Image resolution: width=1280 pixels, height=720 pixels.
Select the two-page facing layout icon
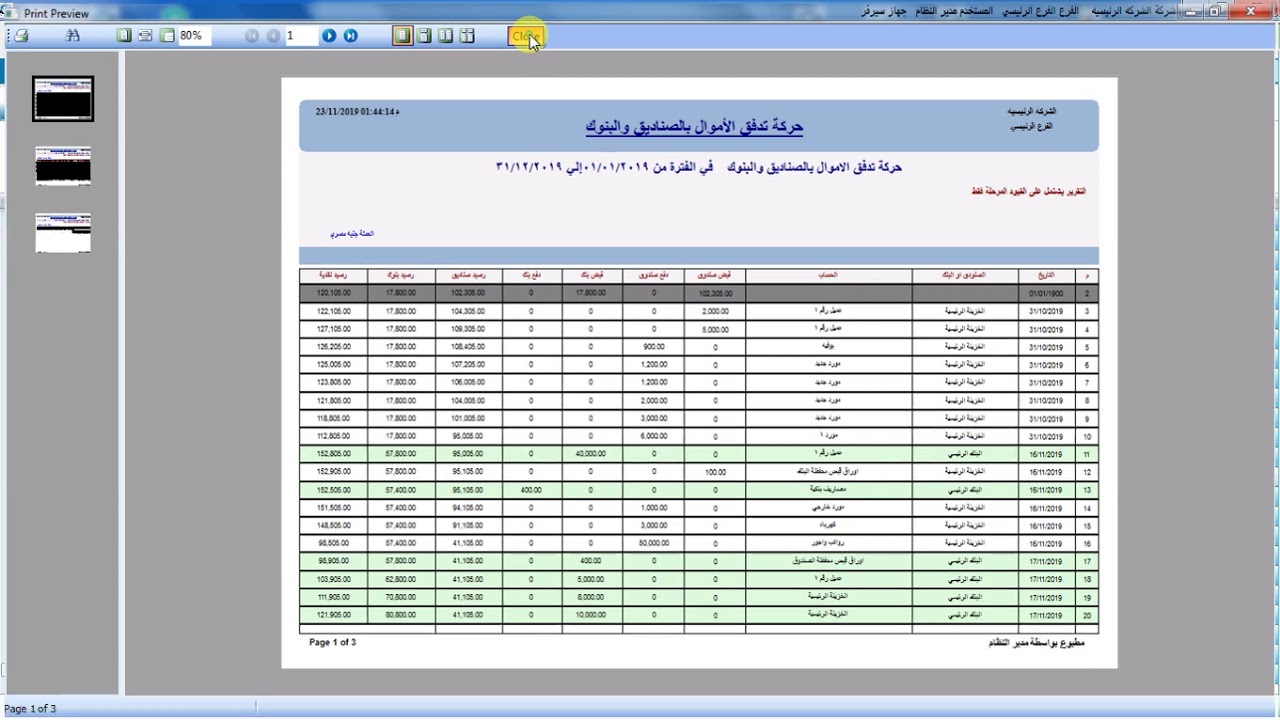[446, 36]
